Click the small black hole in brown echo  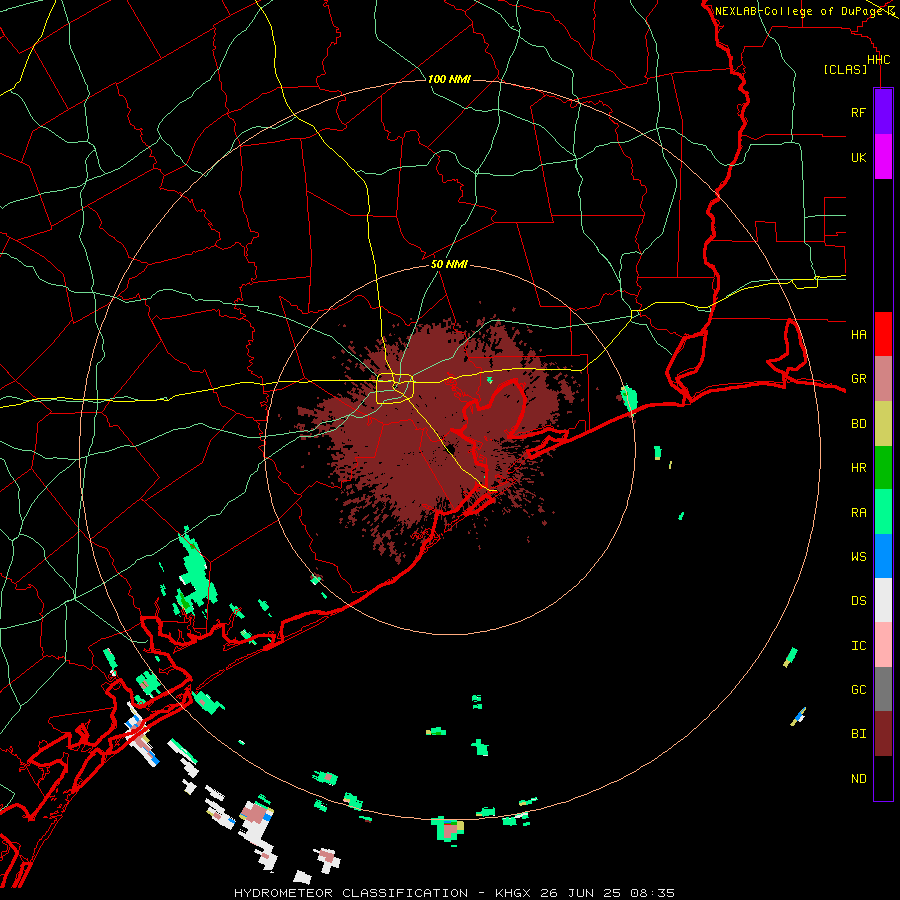point(451,449)
